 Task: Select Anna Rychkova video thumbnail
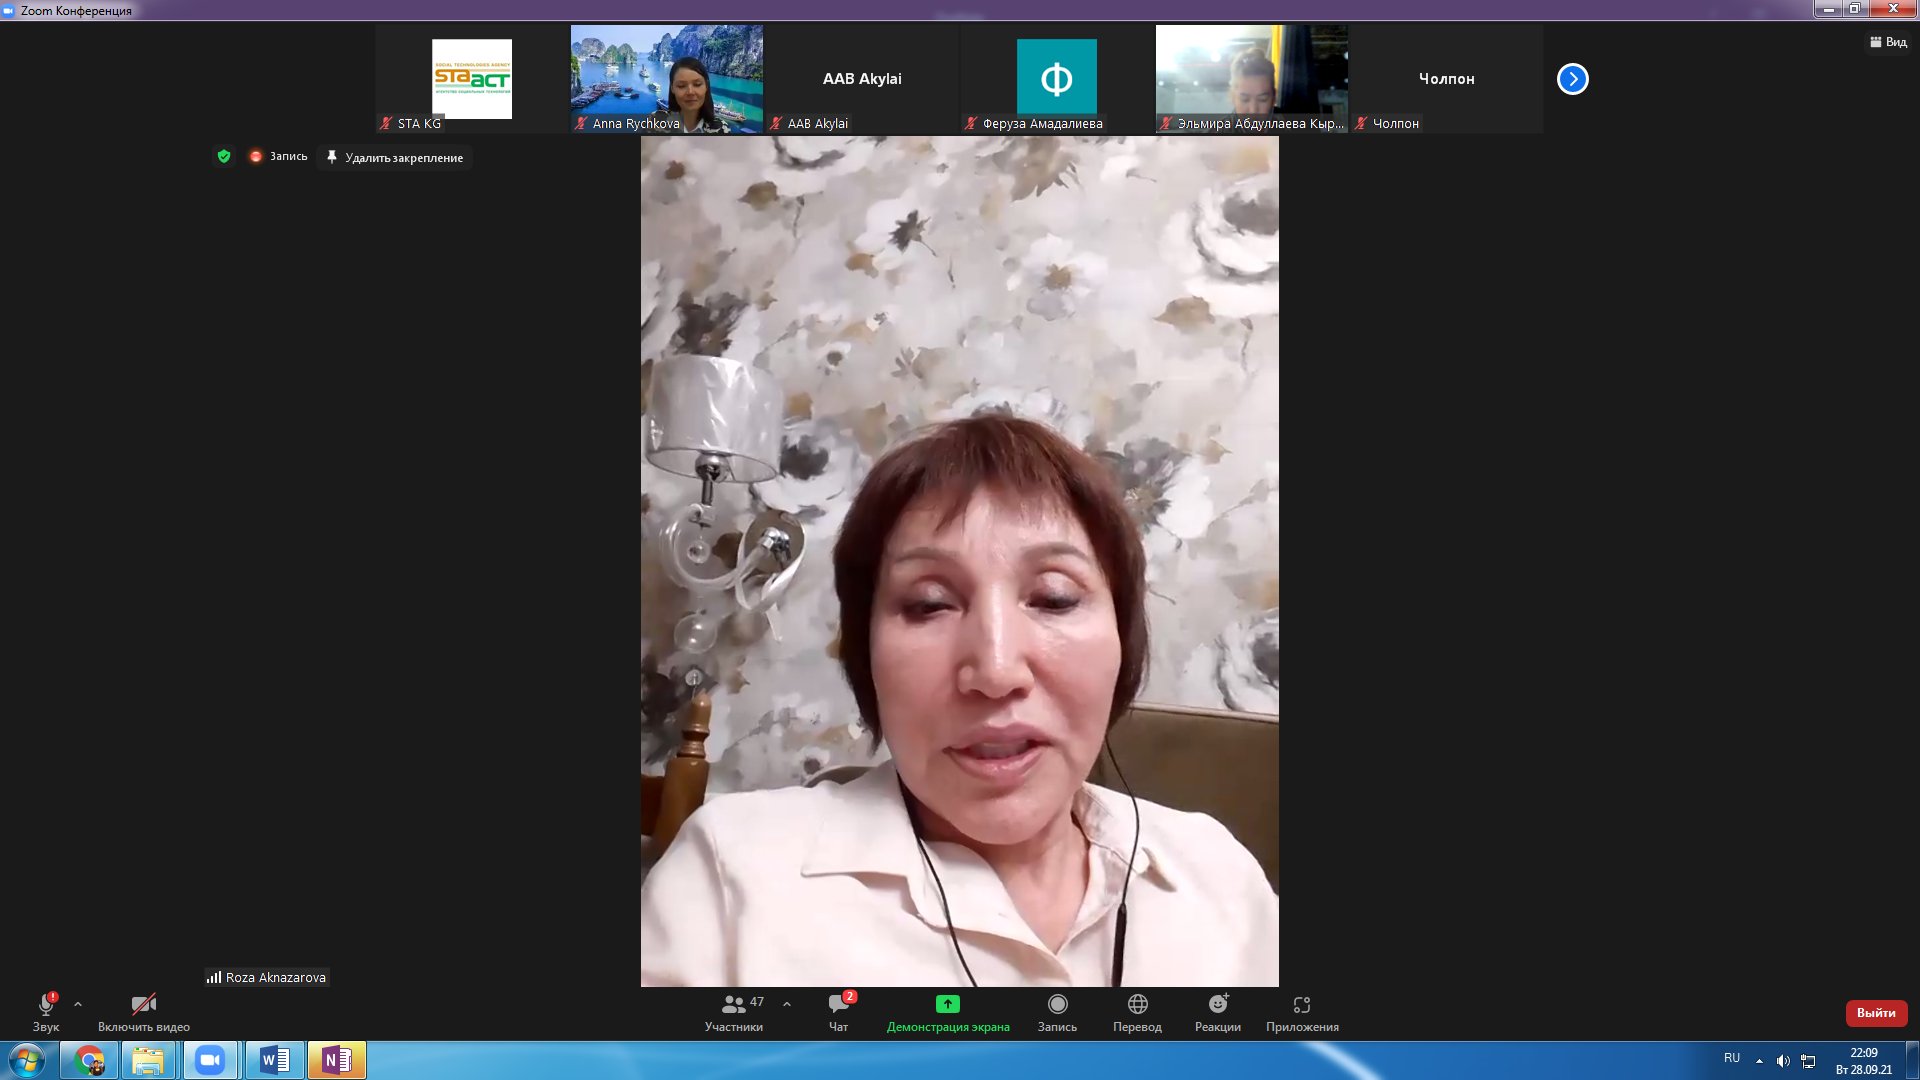pyautogui.click(x=666, y=79)
